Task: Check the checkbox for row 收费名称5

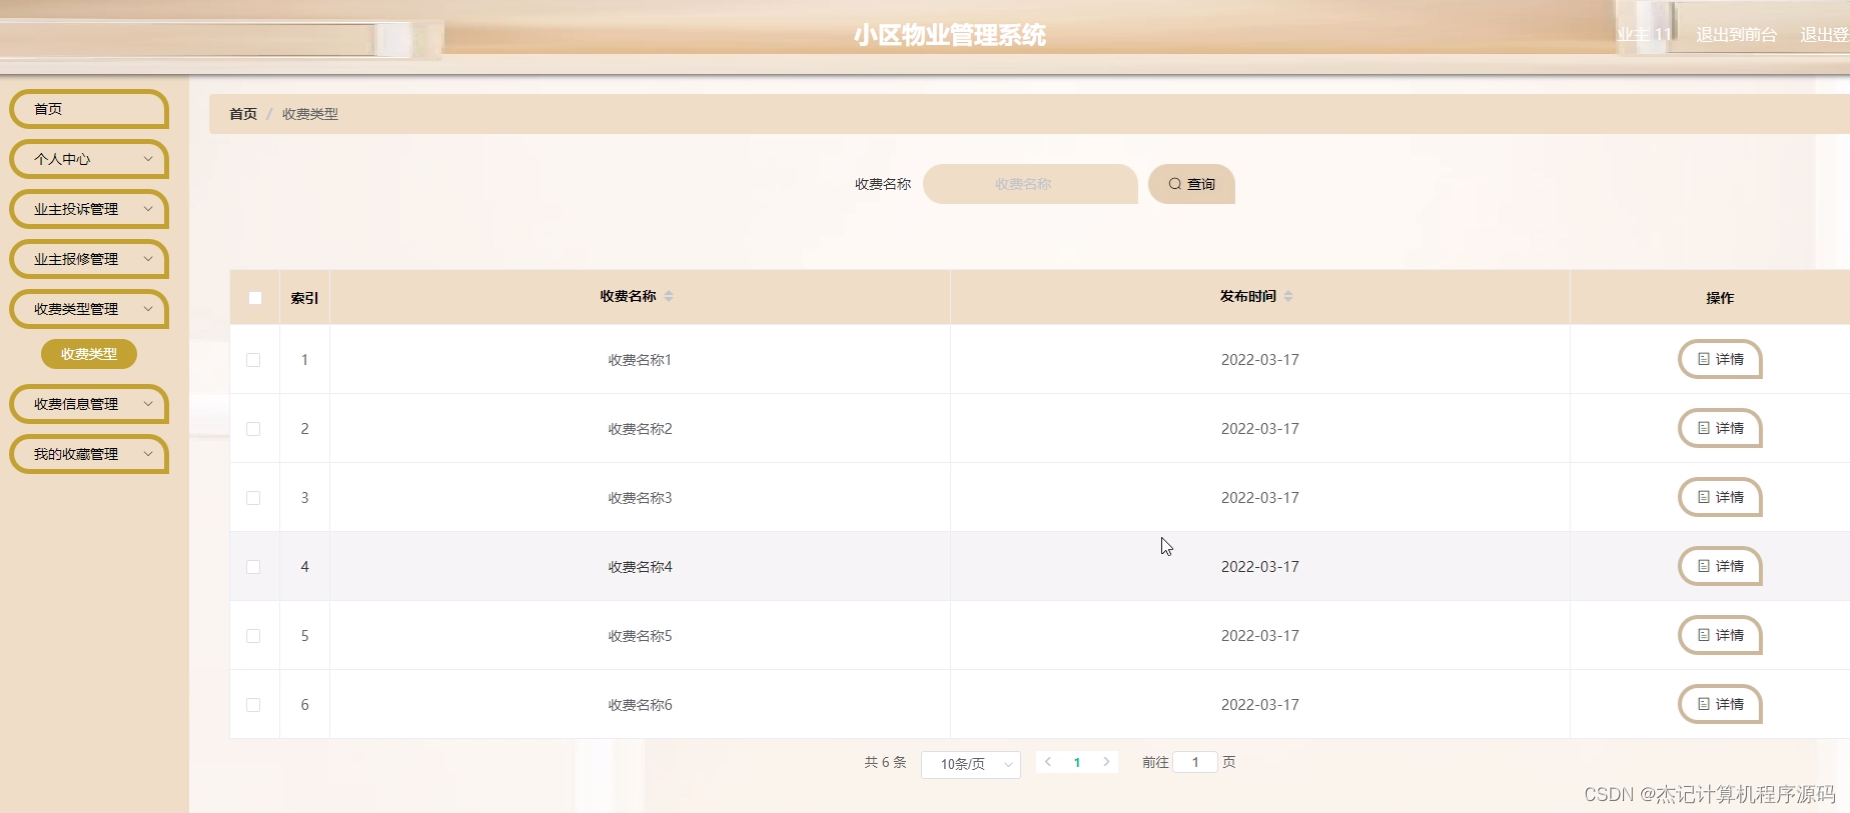Action: [x=253, y=636]
